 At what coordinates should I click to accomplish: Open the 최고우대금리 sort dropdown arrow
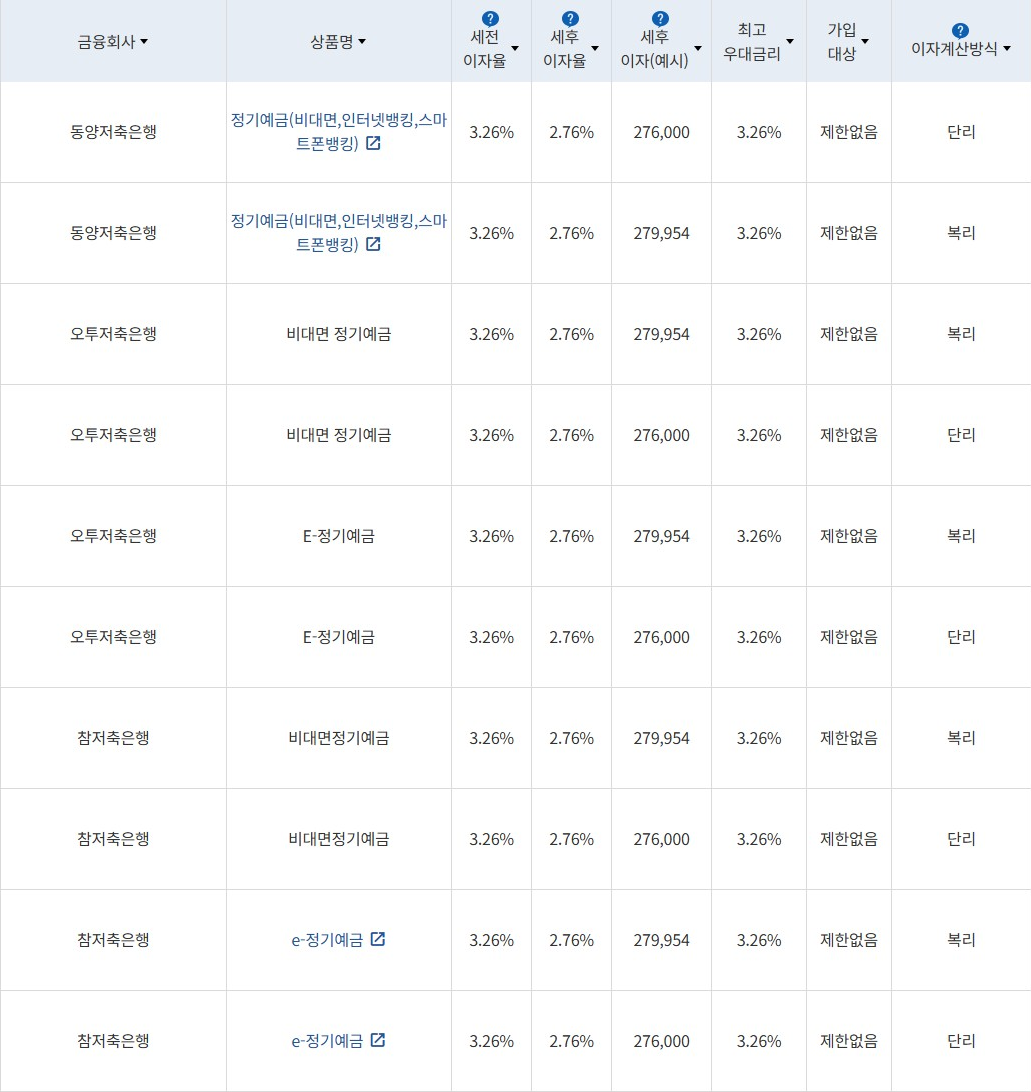coord(790,42)
